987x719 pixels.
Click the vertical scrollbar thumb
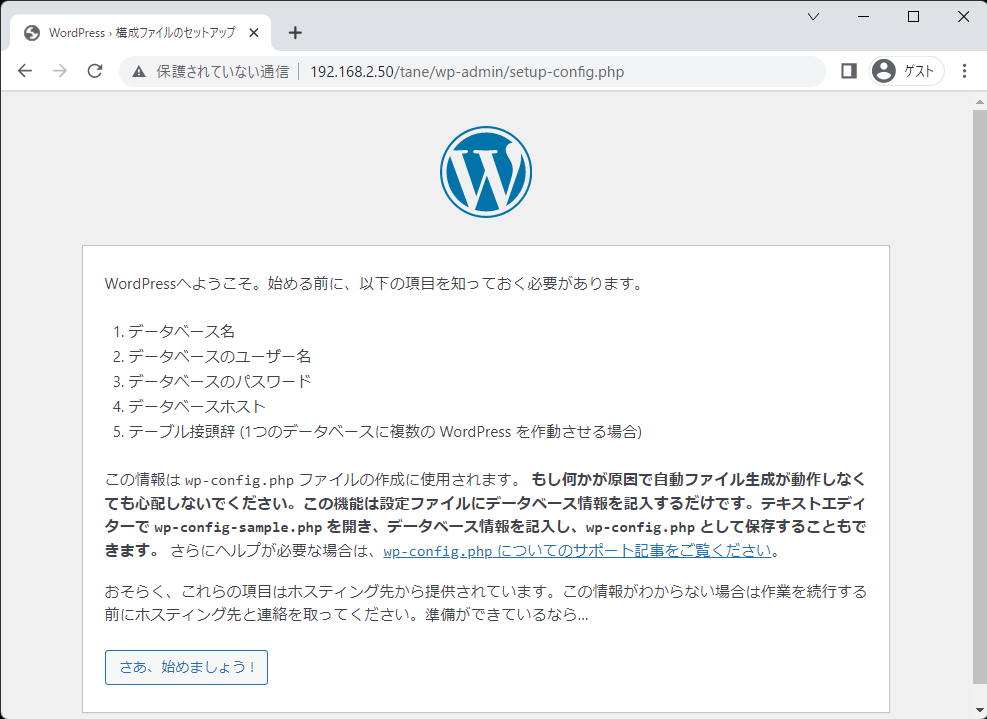click(979, 395)
